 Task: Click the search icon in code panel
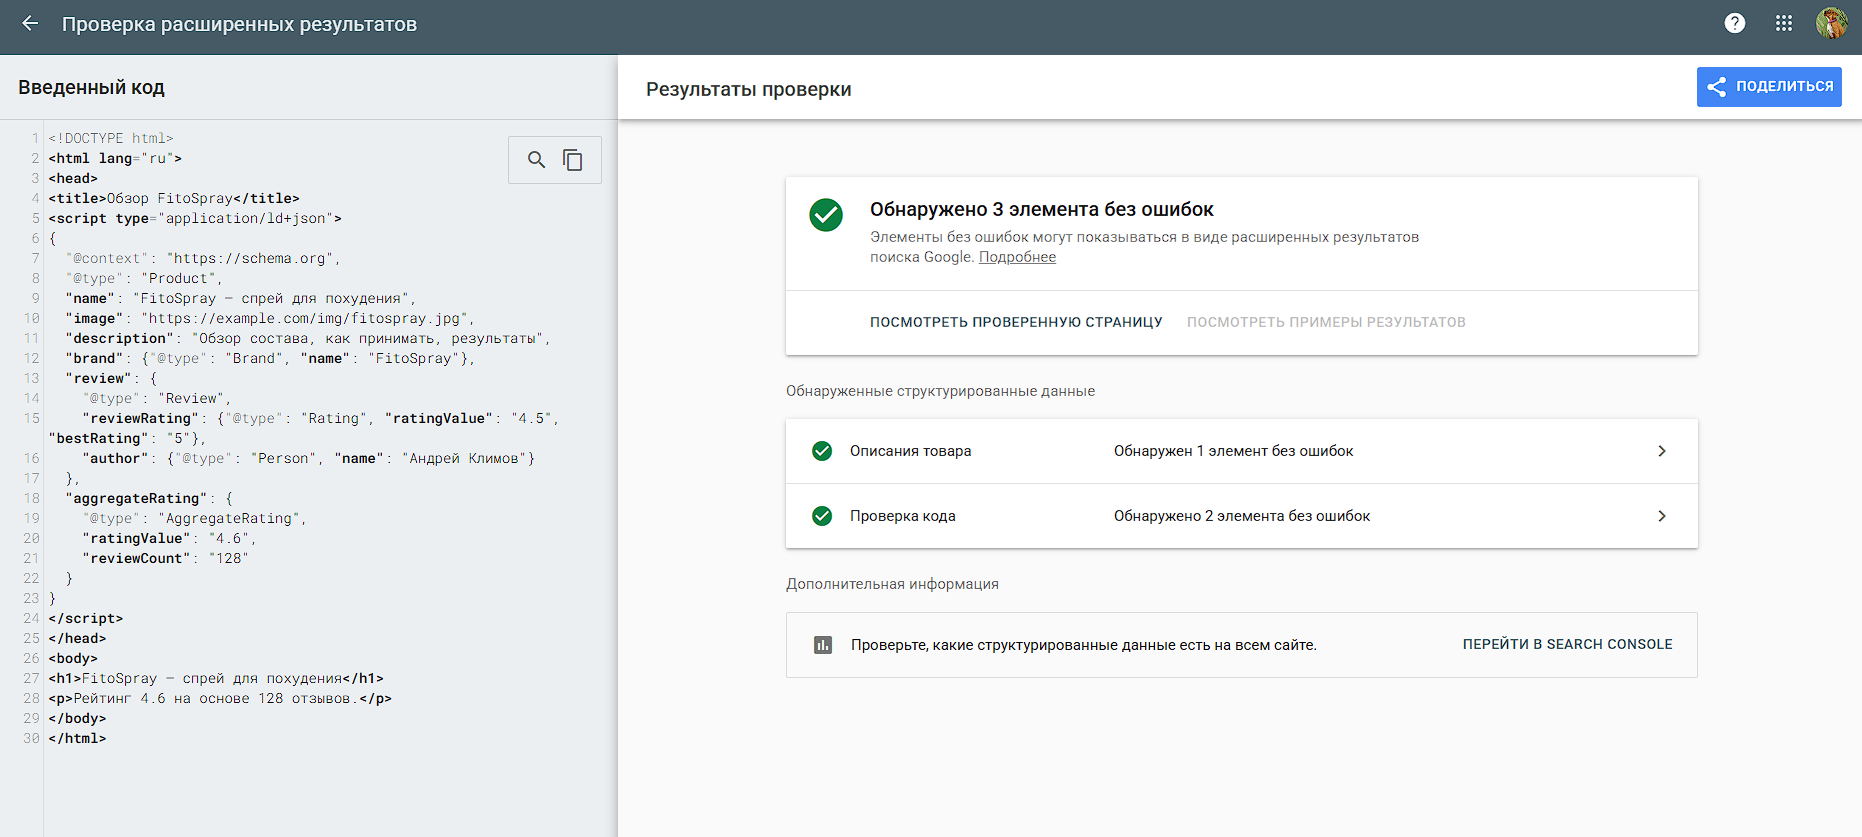[x=537, y=160]
